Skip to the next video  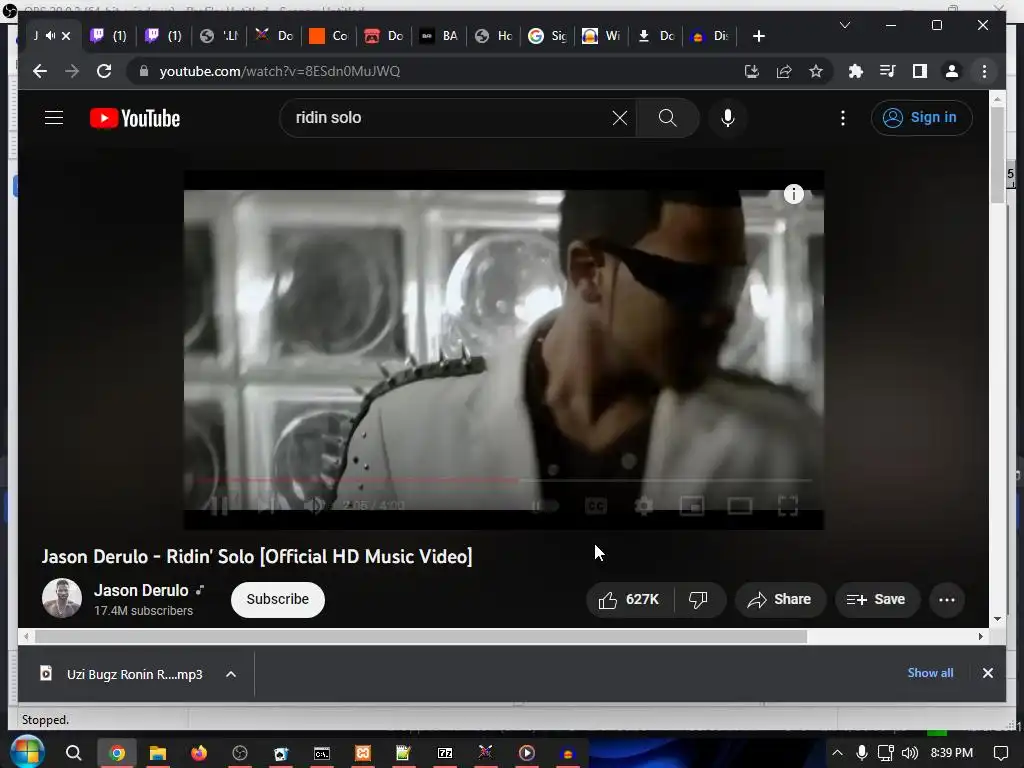point(266,505)
